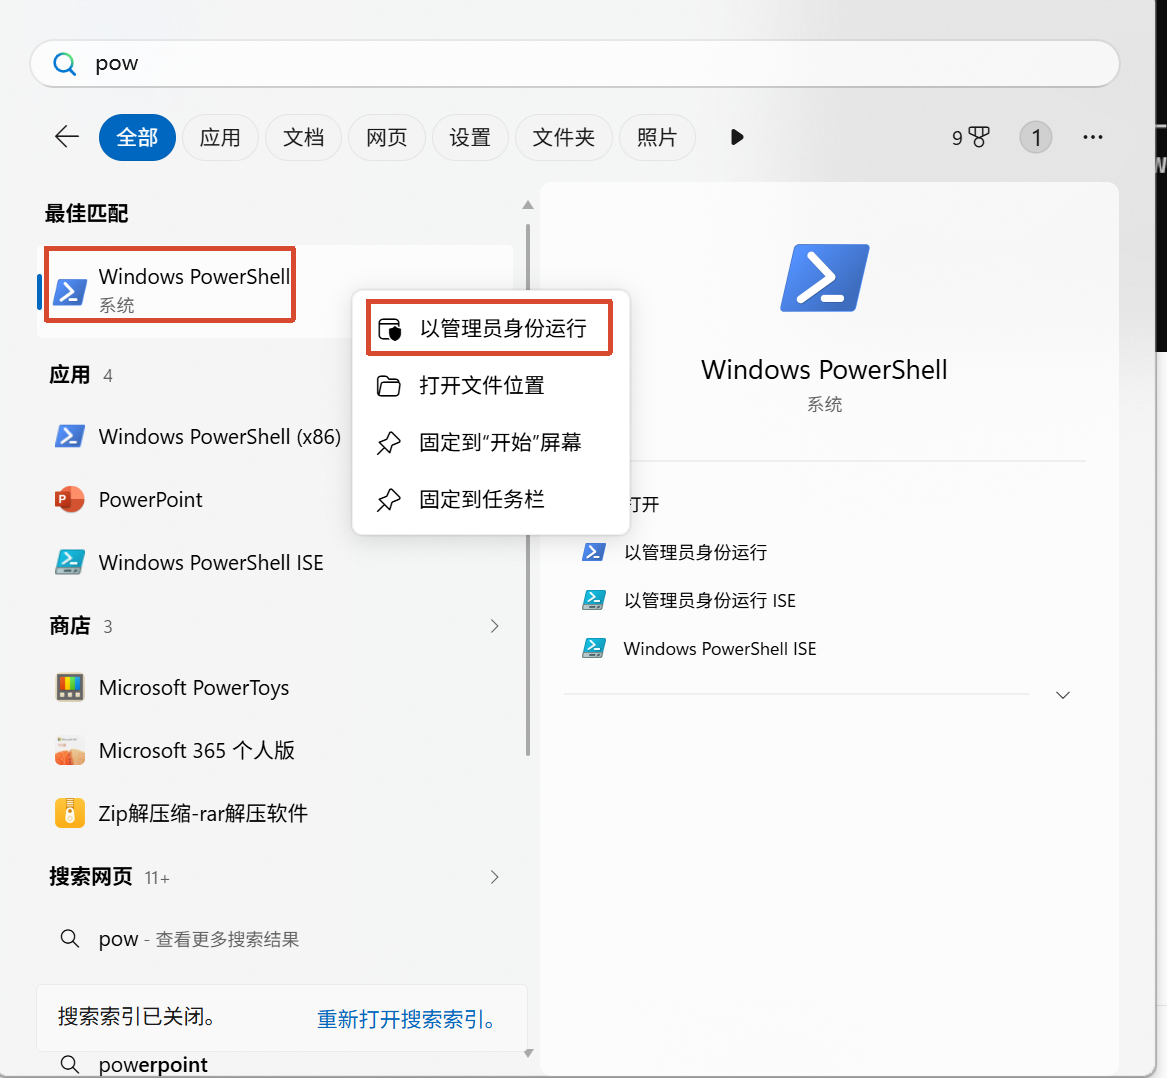The height and width of the screenshot is (1078, 1167).
Task: Expand preview actions with the down chevron
Action: click(1064, 695)
